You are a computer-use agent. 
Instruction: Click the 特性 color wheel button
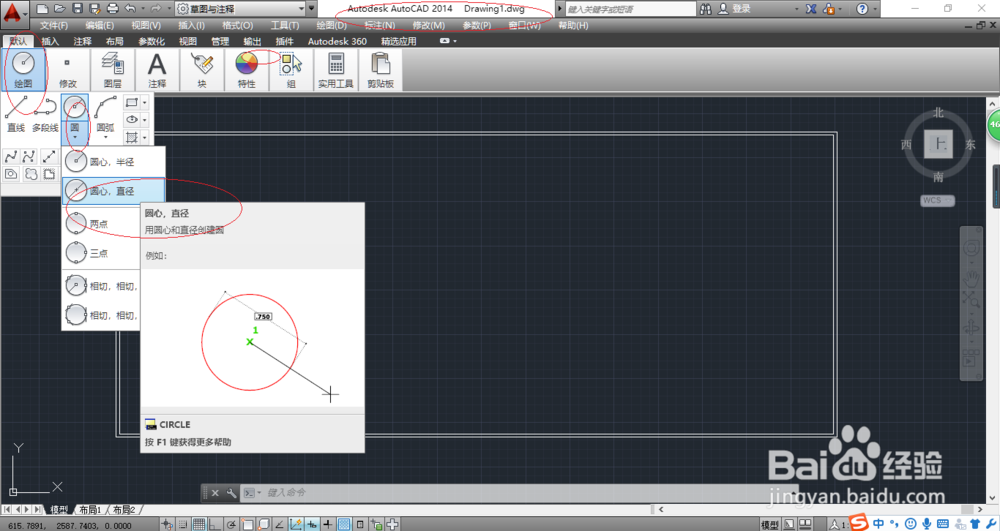click(246, 69)
